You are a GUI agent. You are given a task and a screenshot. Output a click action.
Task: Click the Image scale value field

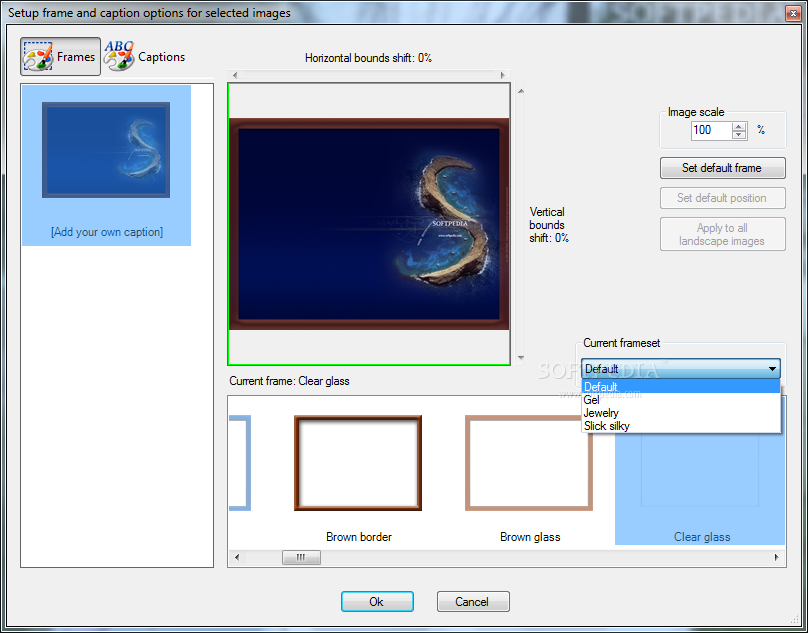point(711,130)
